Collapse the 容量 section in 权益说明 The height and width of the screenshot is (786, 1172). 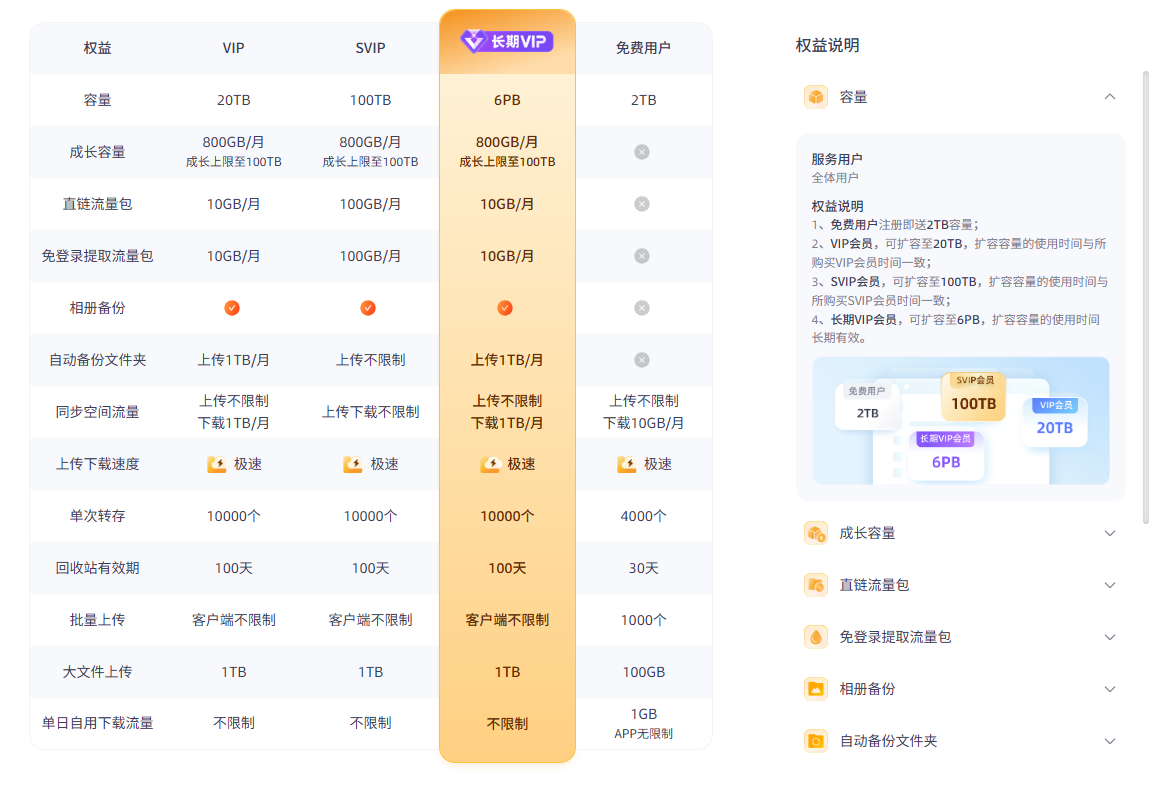(1110, 97)
